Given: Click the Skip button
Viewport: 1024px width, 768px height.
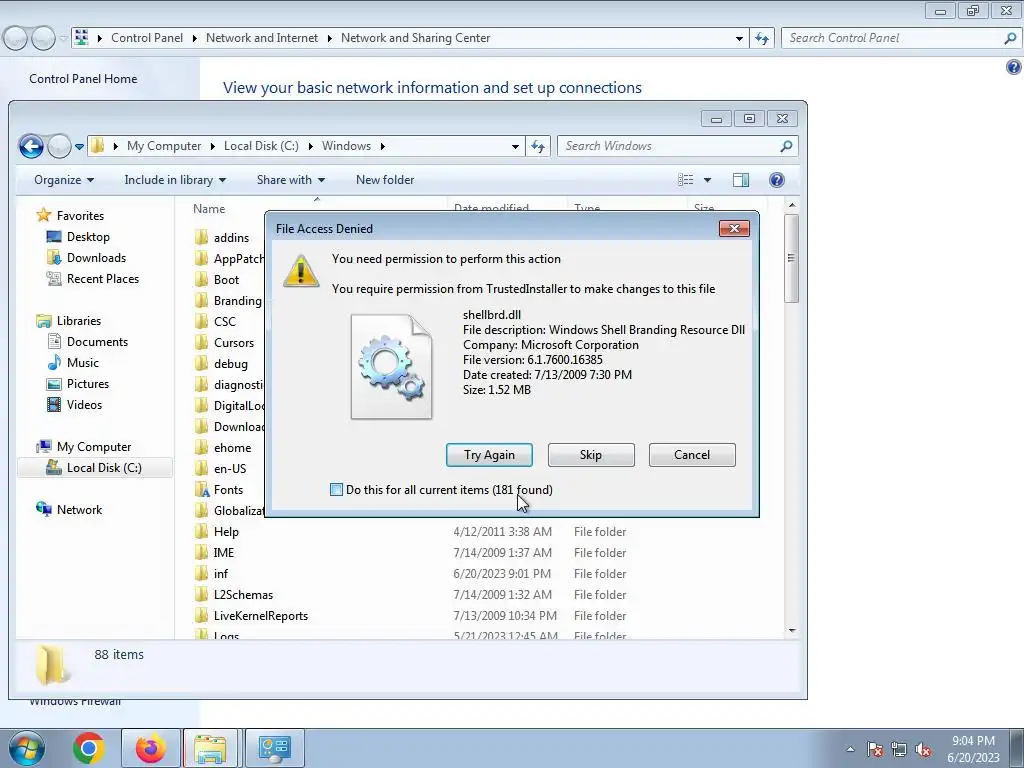Looking at the screenshot, I should point(591,455).
